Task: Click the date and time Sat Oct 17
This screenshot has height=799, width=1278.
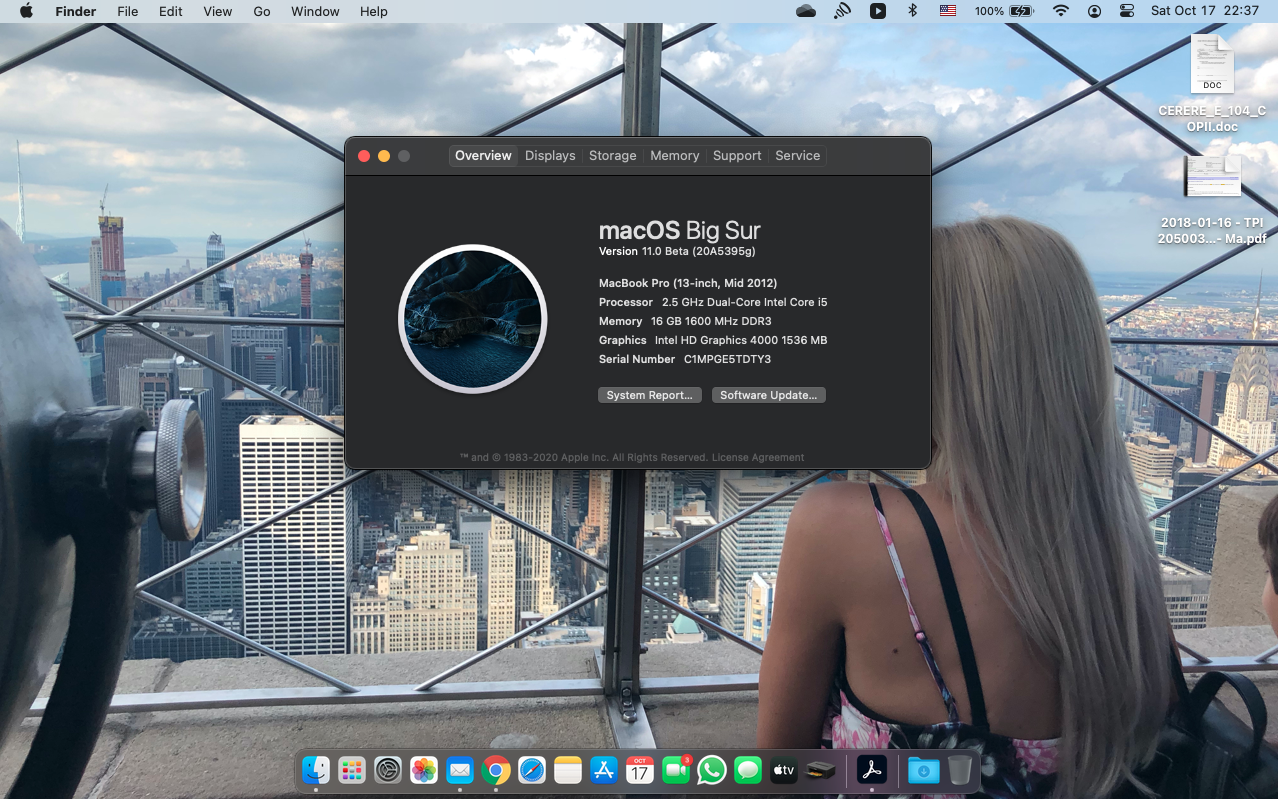Action: click(1204, 11)
